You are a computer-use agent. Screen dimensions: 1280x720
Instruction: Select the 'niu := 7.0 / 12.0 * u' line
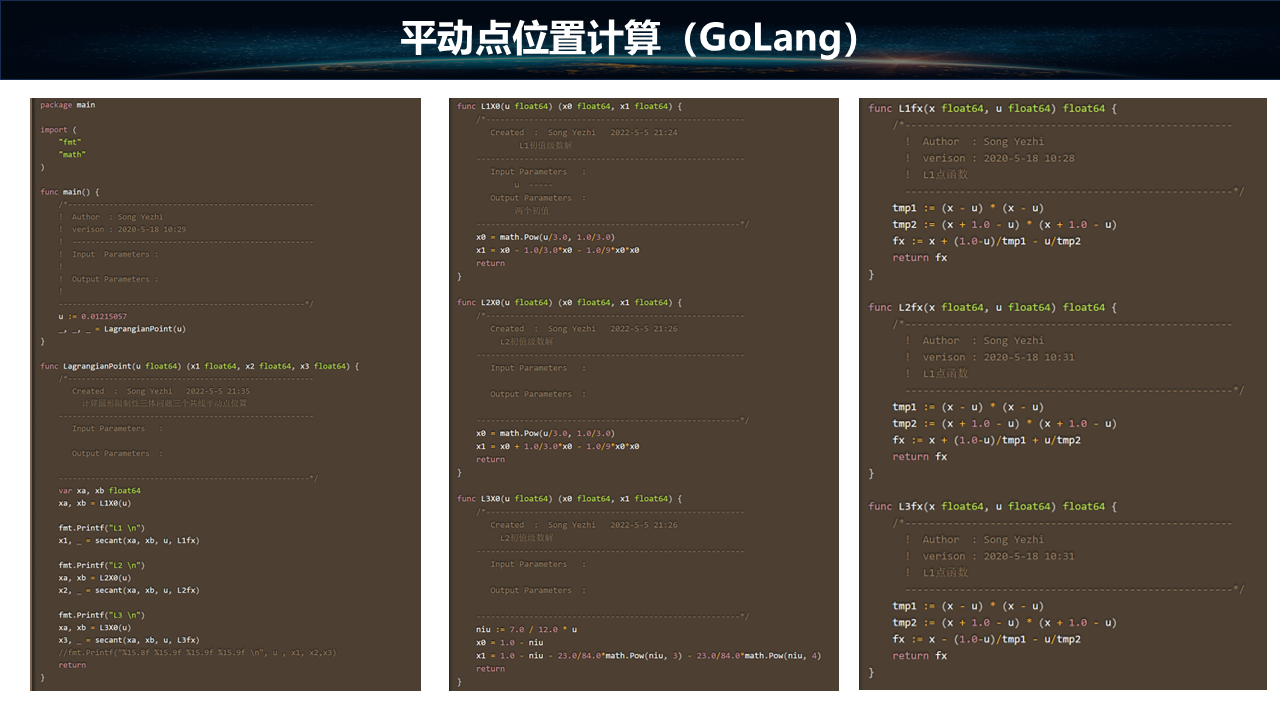(x=527, y=630)
